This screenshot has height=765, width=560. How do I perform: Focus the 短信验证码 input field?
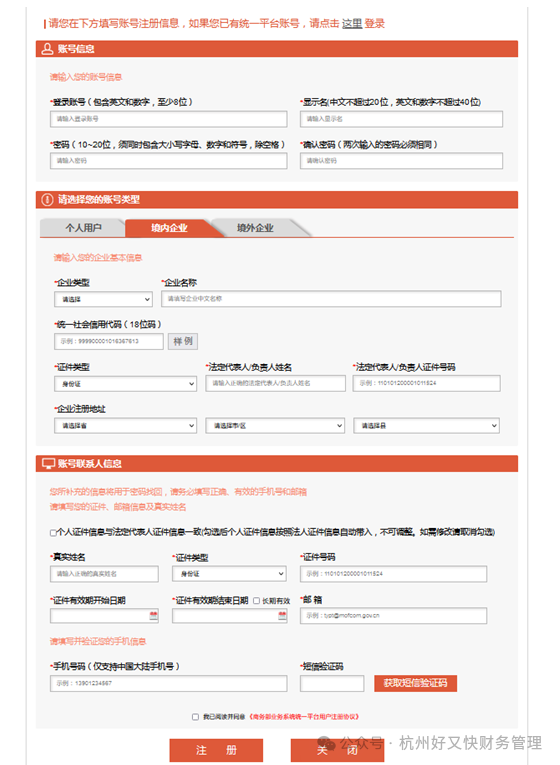pos(332,683)
